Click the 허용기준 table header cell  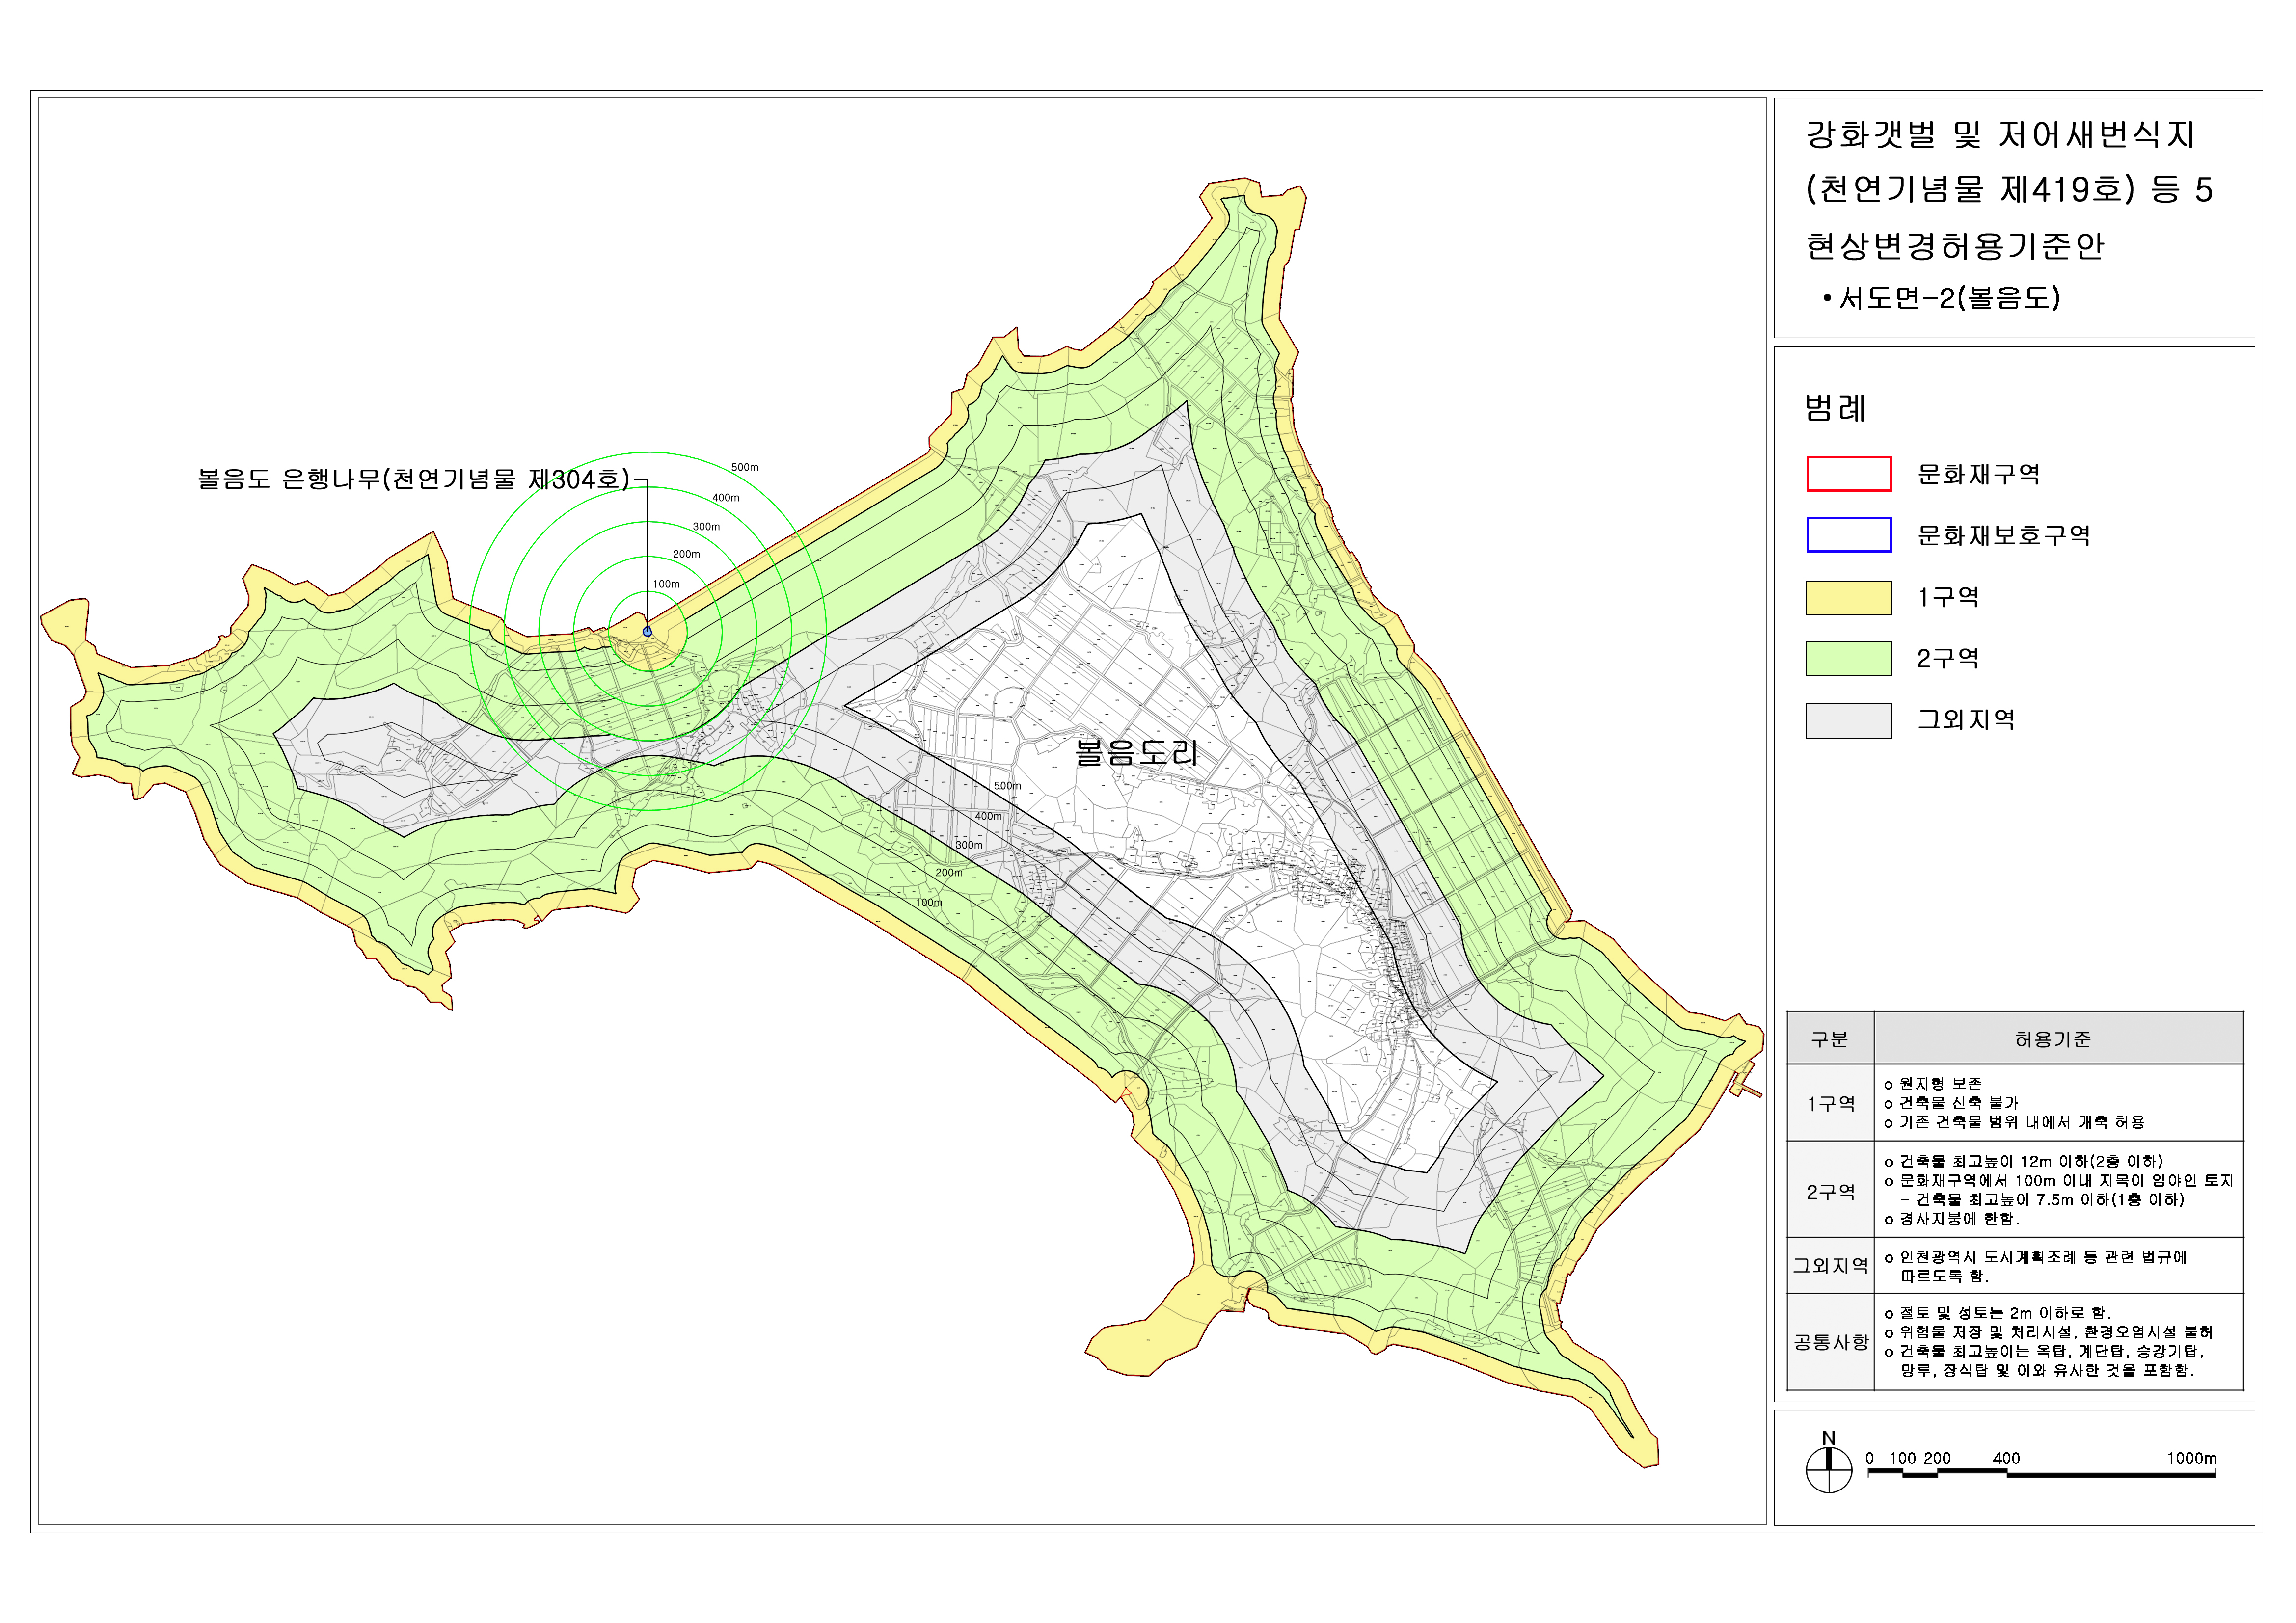coord(2052,1040)
